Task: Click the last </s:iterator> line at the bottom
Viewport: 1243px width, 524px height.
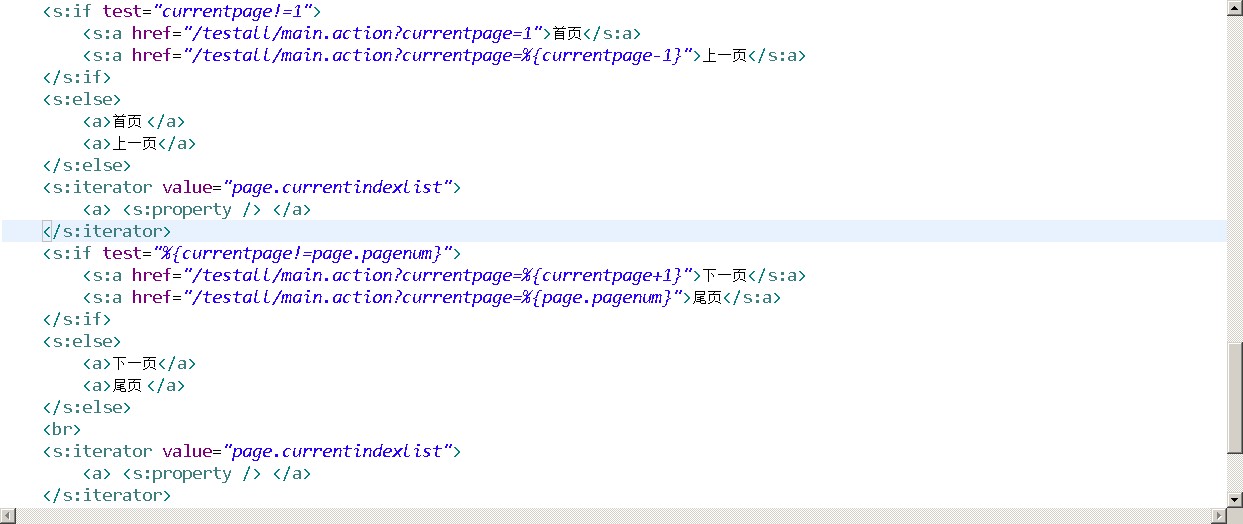Action: tap(107, 495)
